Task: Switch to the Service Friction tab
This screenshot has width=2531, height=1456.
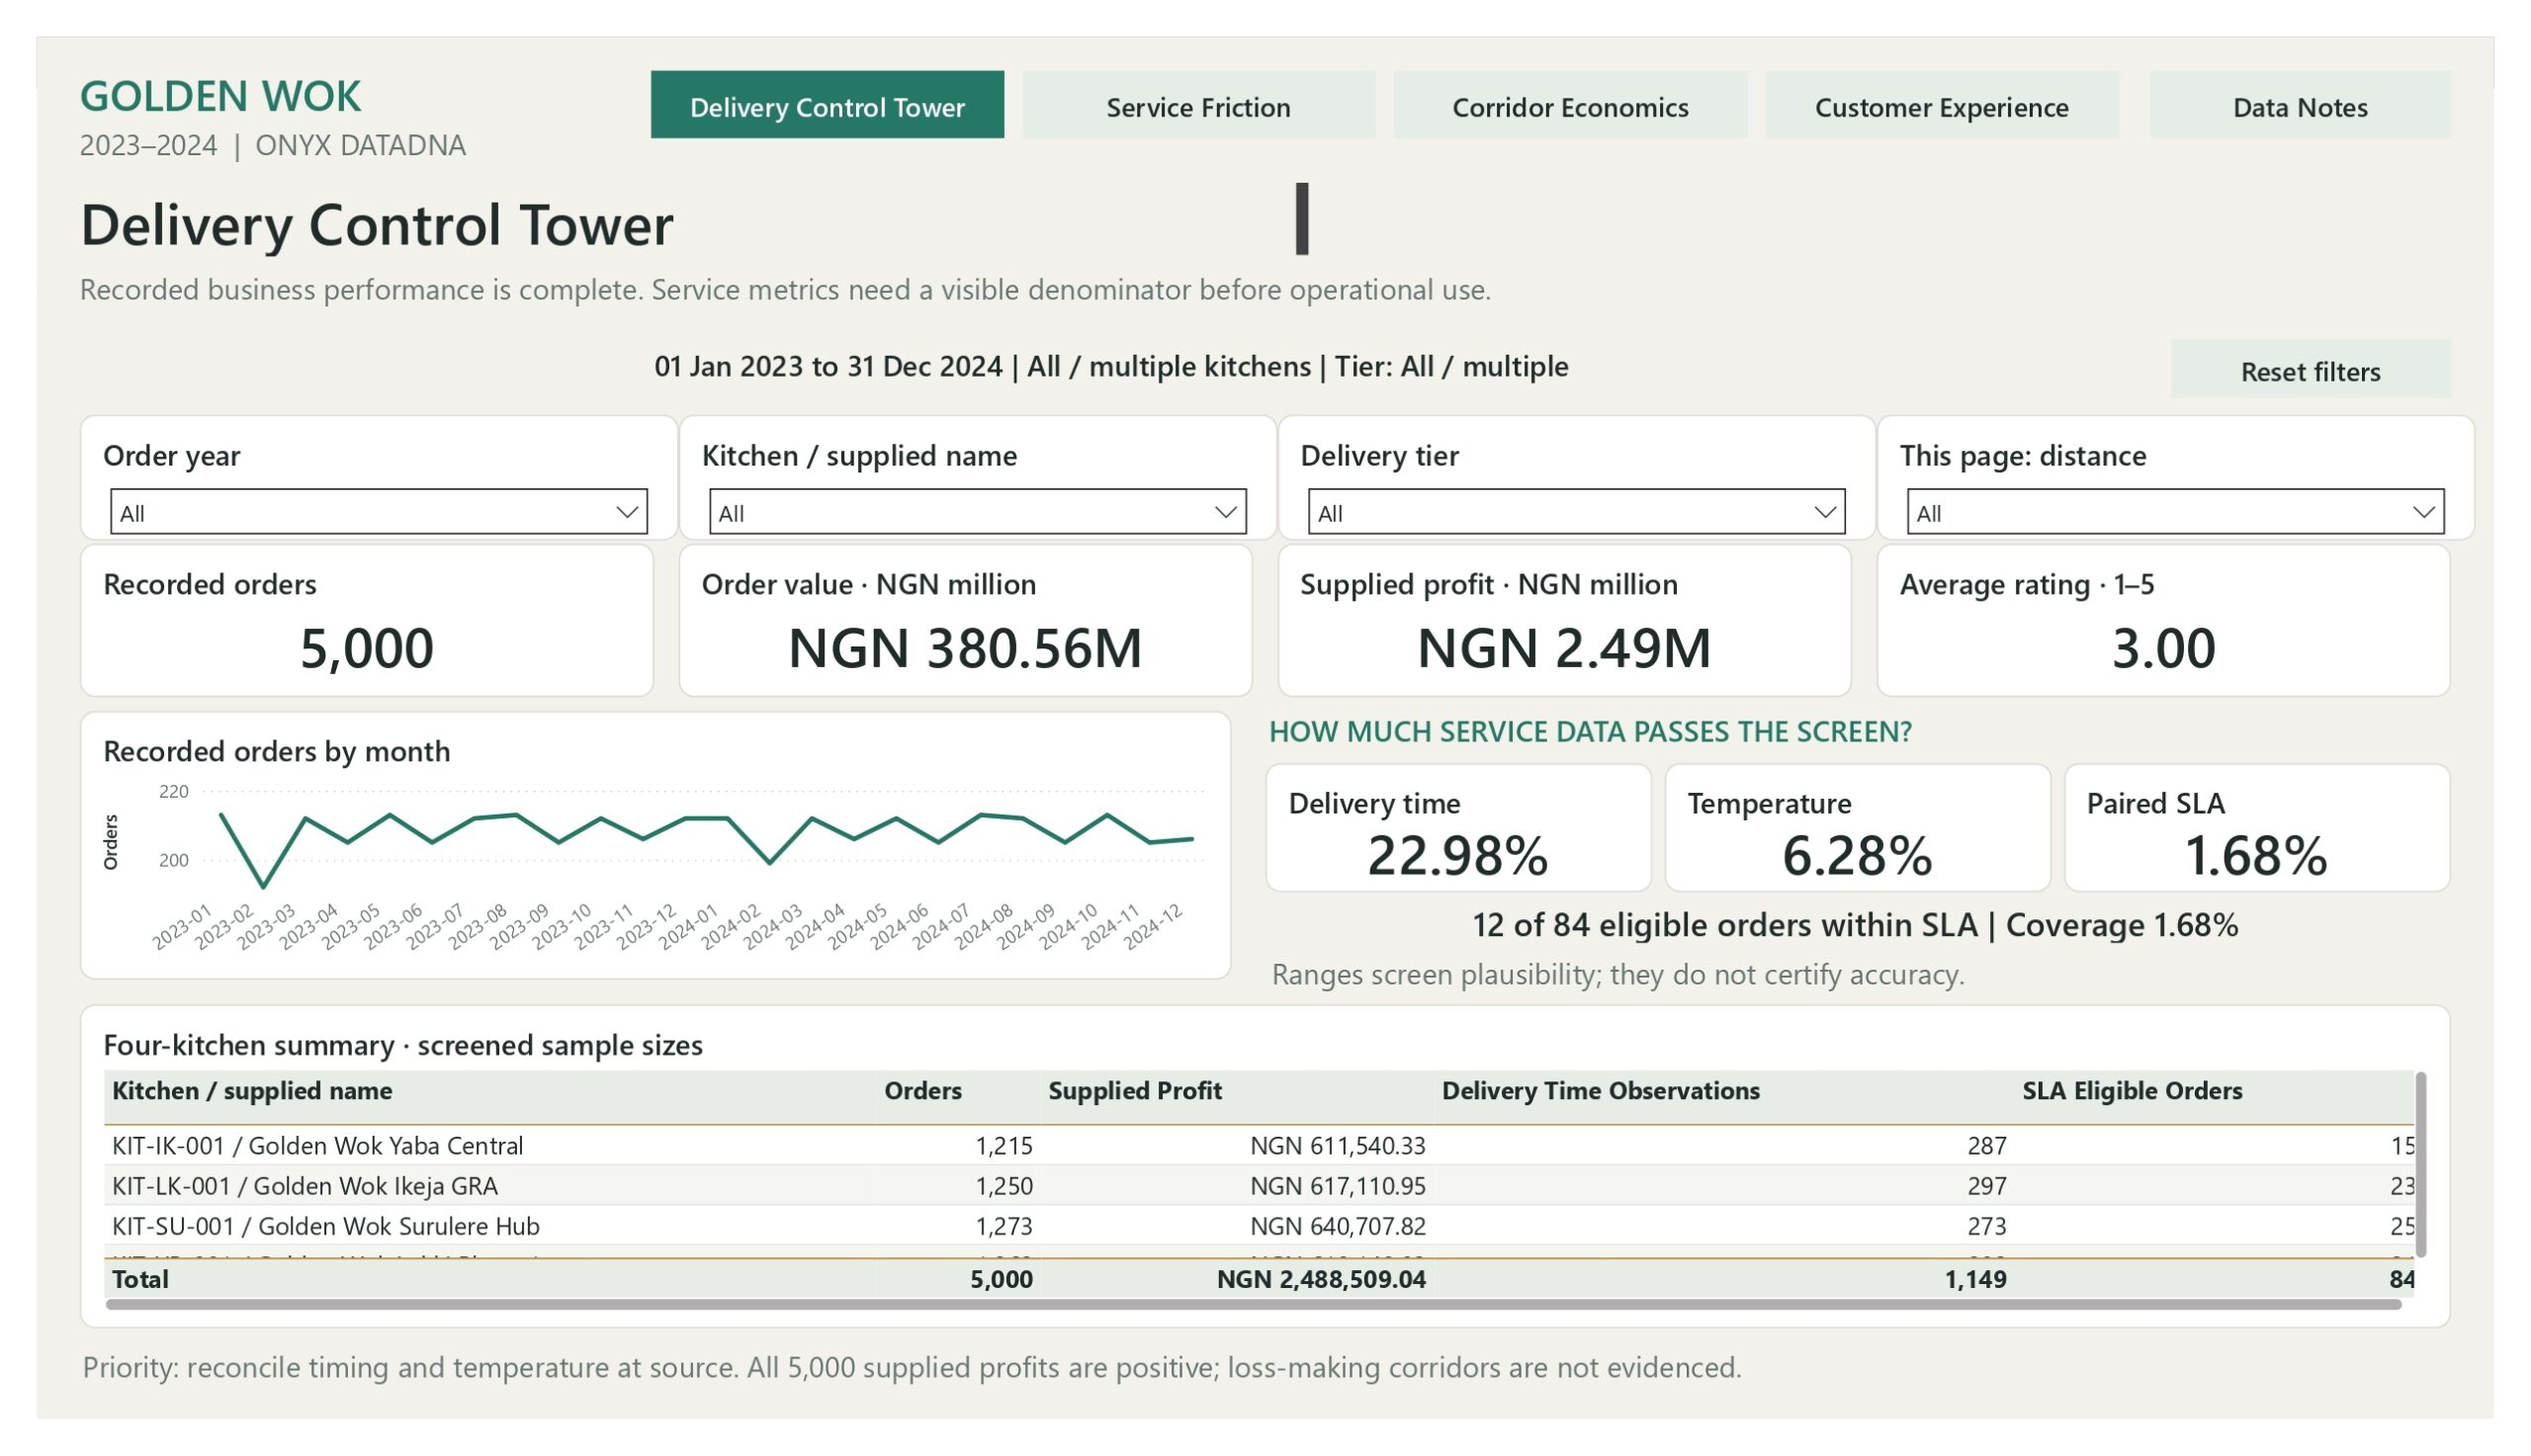Action: pos(1197,105)
